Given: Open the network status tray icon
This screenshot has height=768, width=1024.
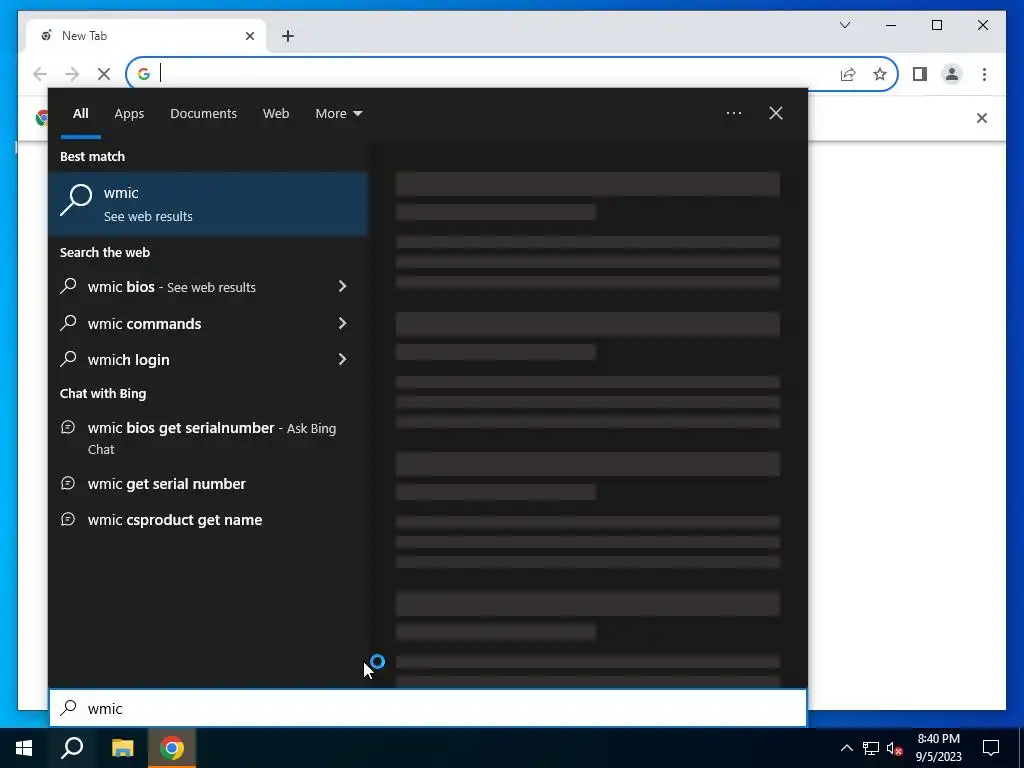Looking at the screenshot, I should click(x=871, y=748).
